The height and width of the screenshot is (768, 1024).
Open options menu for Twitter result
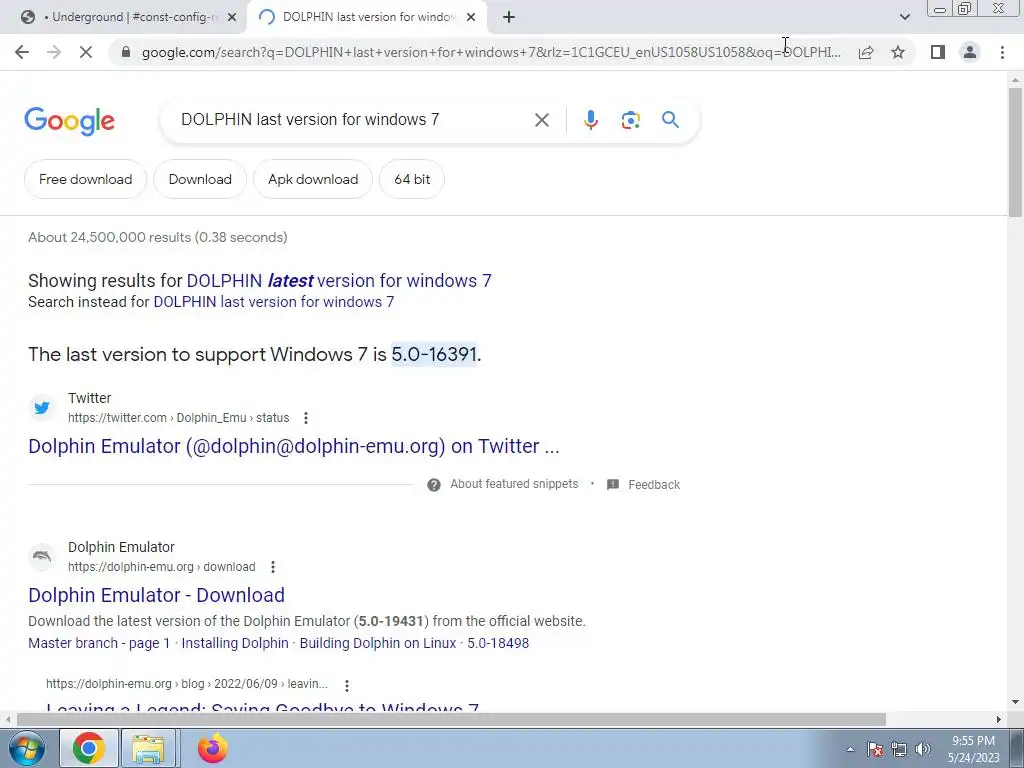coord(306,418)
